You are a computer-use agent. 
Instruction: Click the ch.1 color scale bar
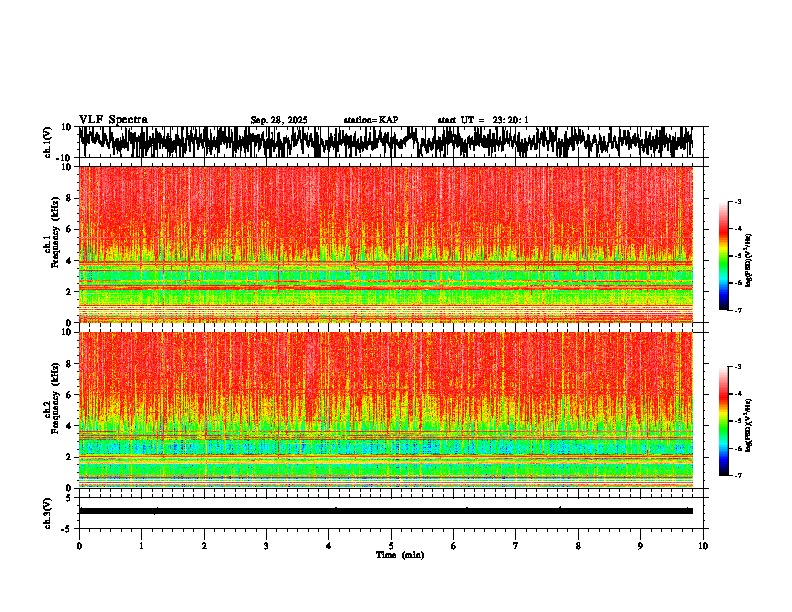coord(723,256)
